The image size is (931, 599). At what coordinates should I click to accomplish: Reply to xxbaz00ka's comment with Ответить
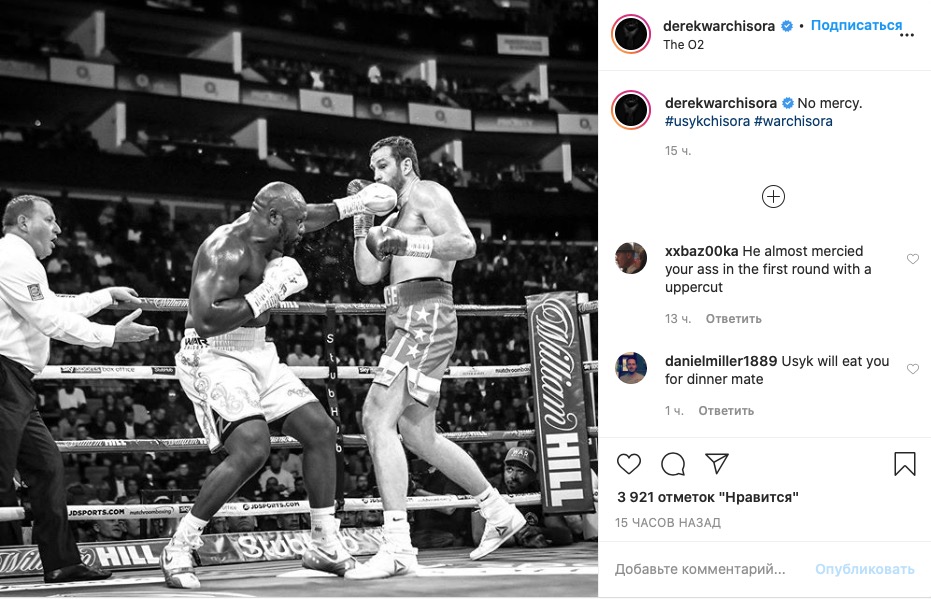(x=733, y=319)
